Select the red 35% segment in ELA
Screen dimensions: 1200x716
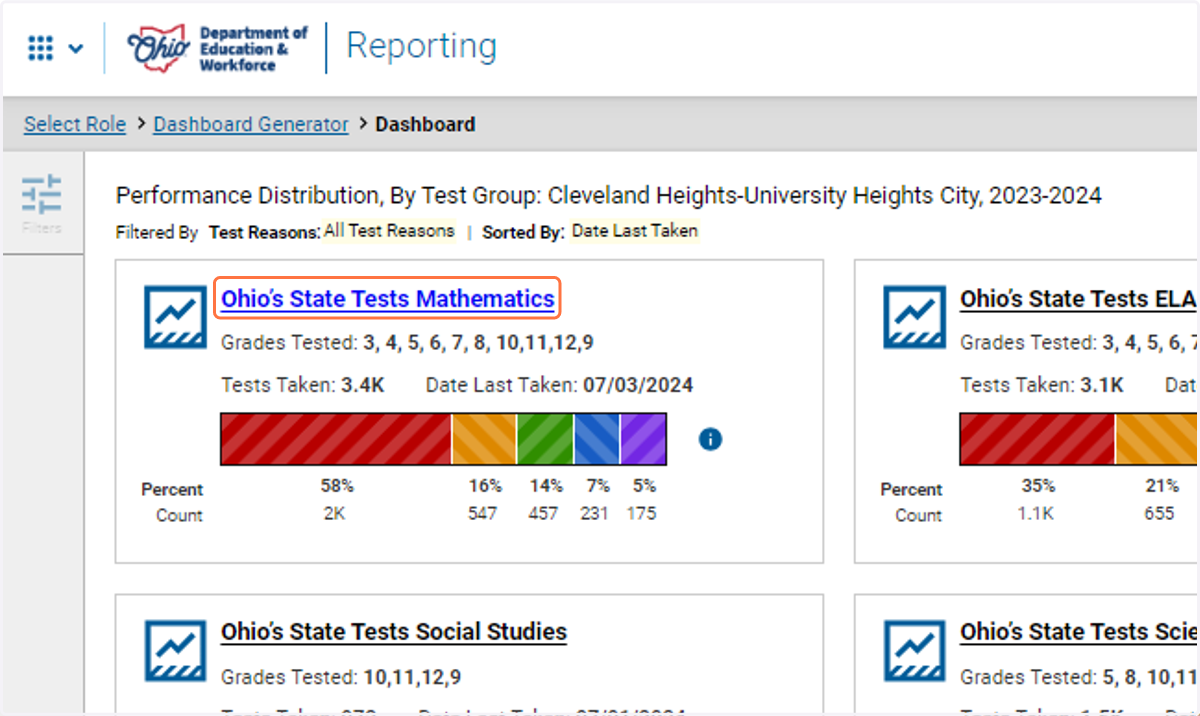(x=1037, y=439)
